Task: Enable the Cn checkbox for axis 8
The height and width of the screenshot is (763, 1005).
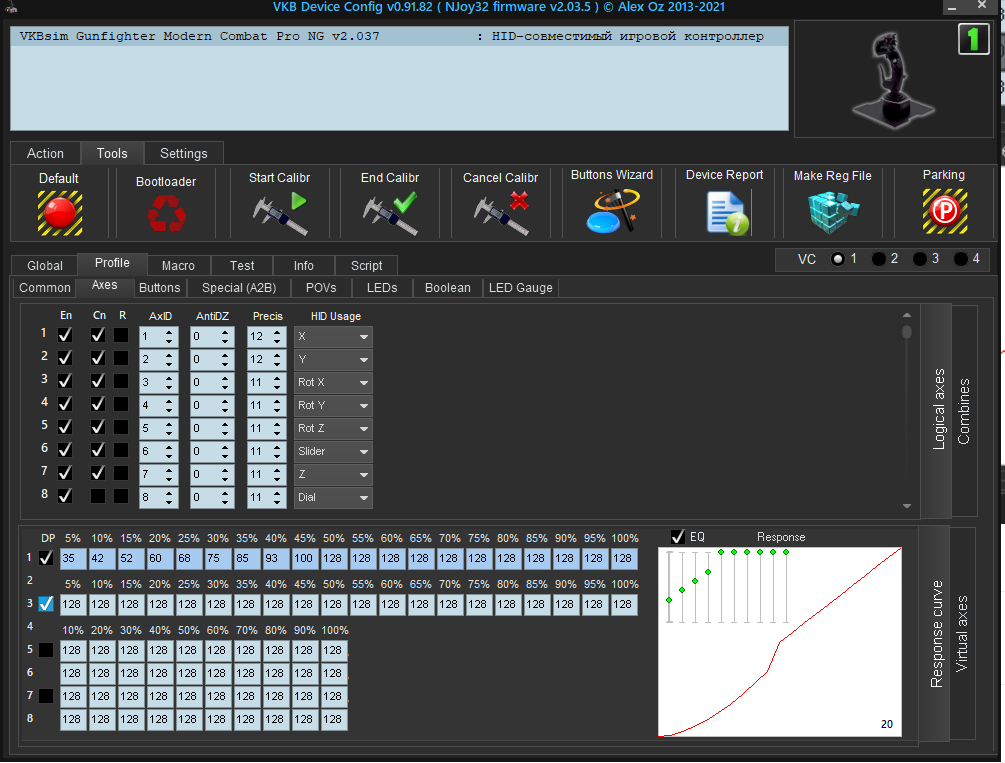Action: click(x=98, y=496)
